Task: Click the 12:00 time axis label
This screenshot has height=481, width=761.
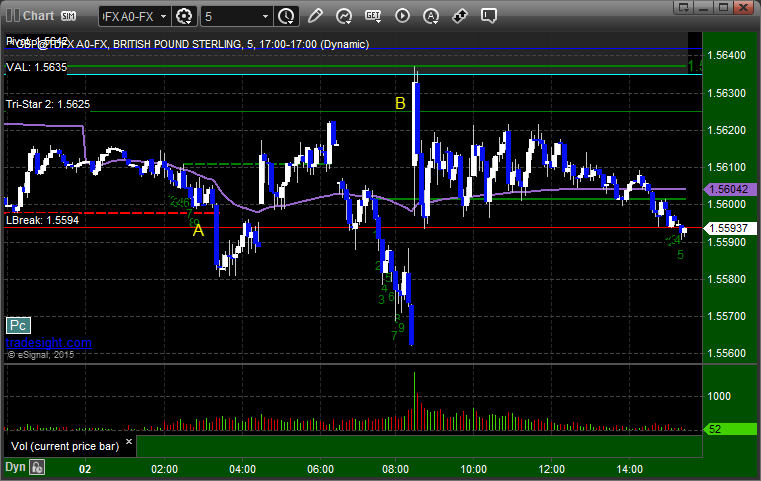Action: pos(551,469)
